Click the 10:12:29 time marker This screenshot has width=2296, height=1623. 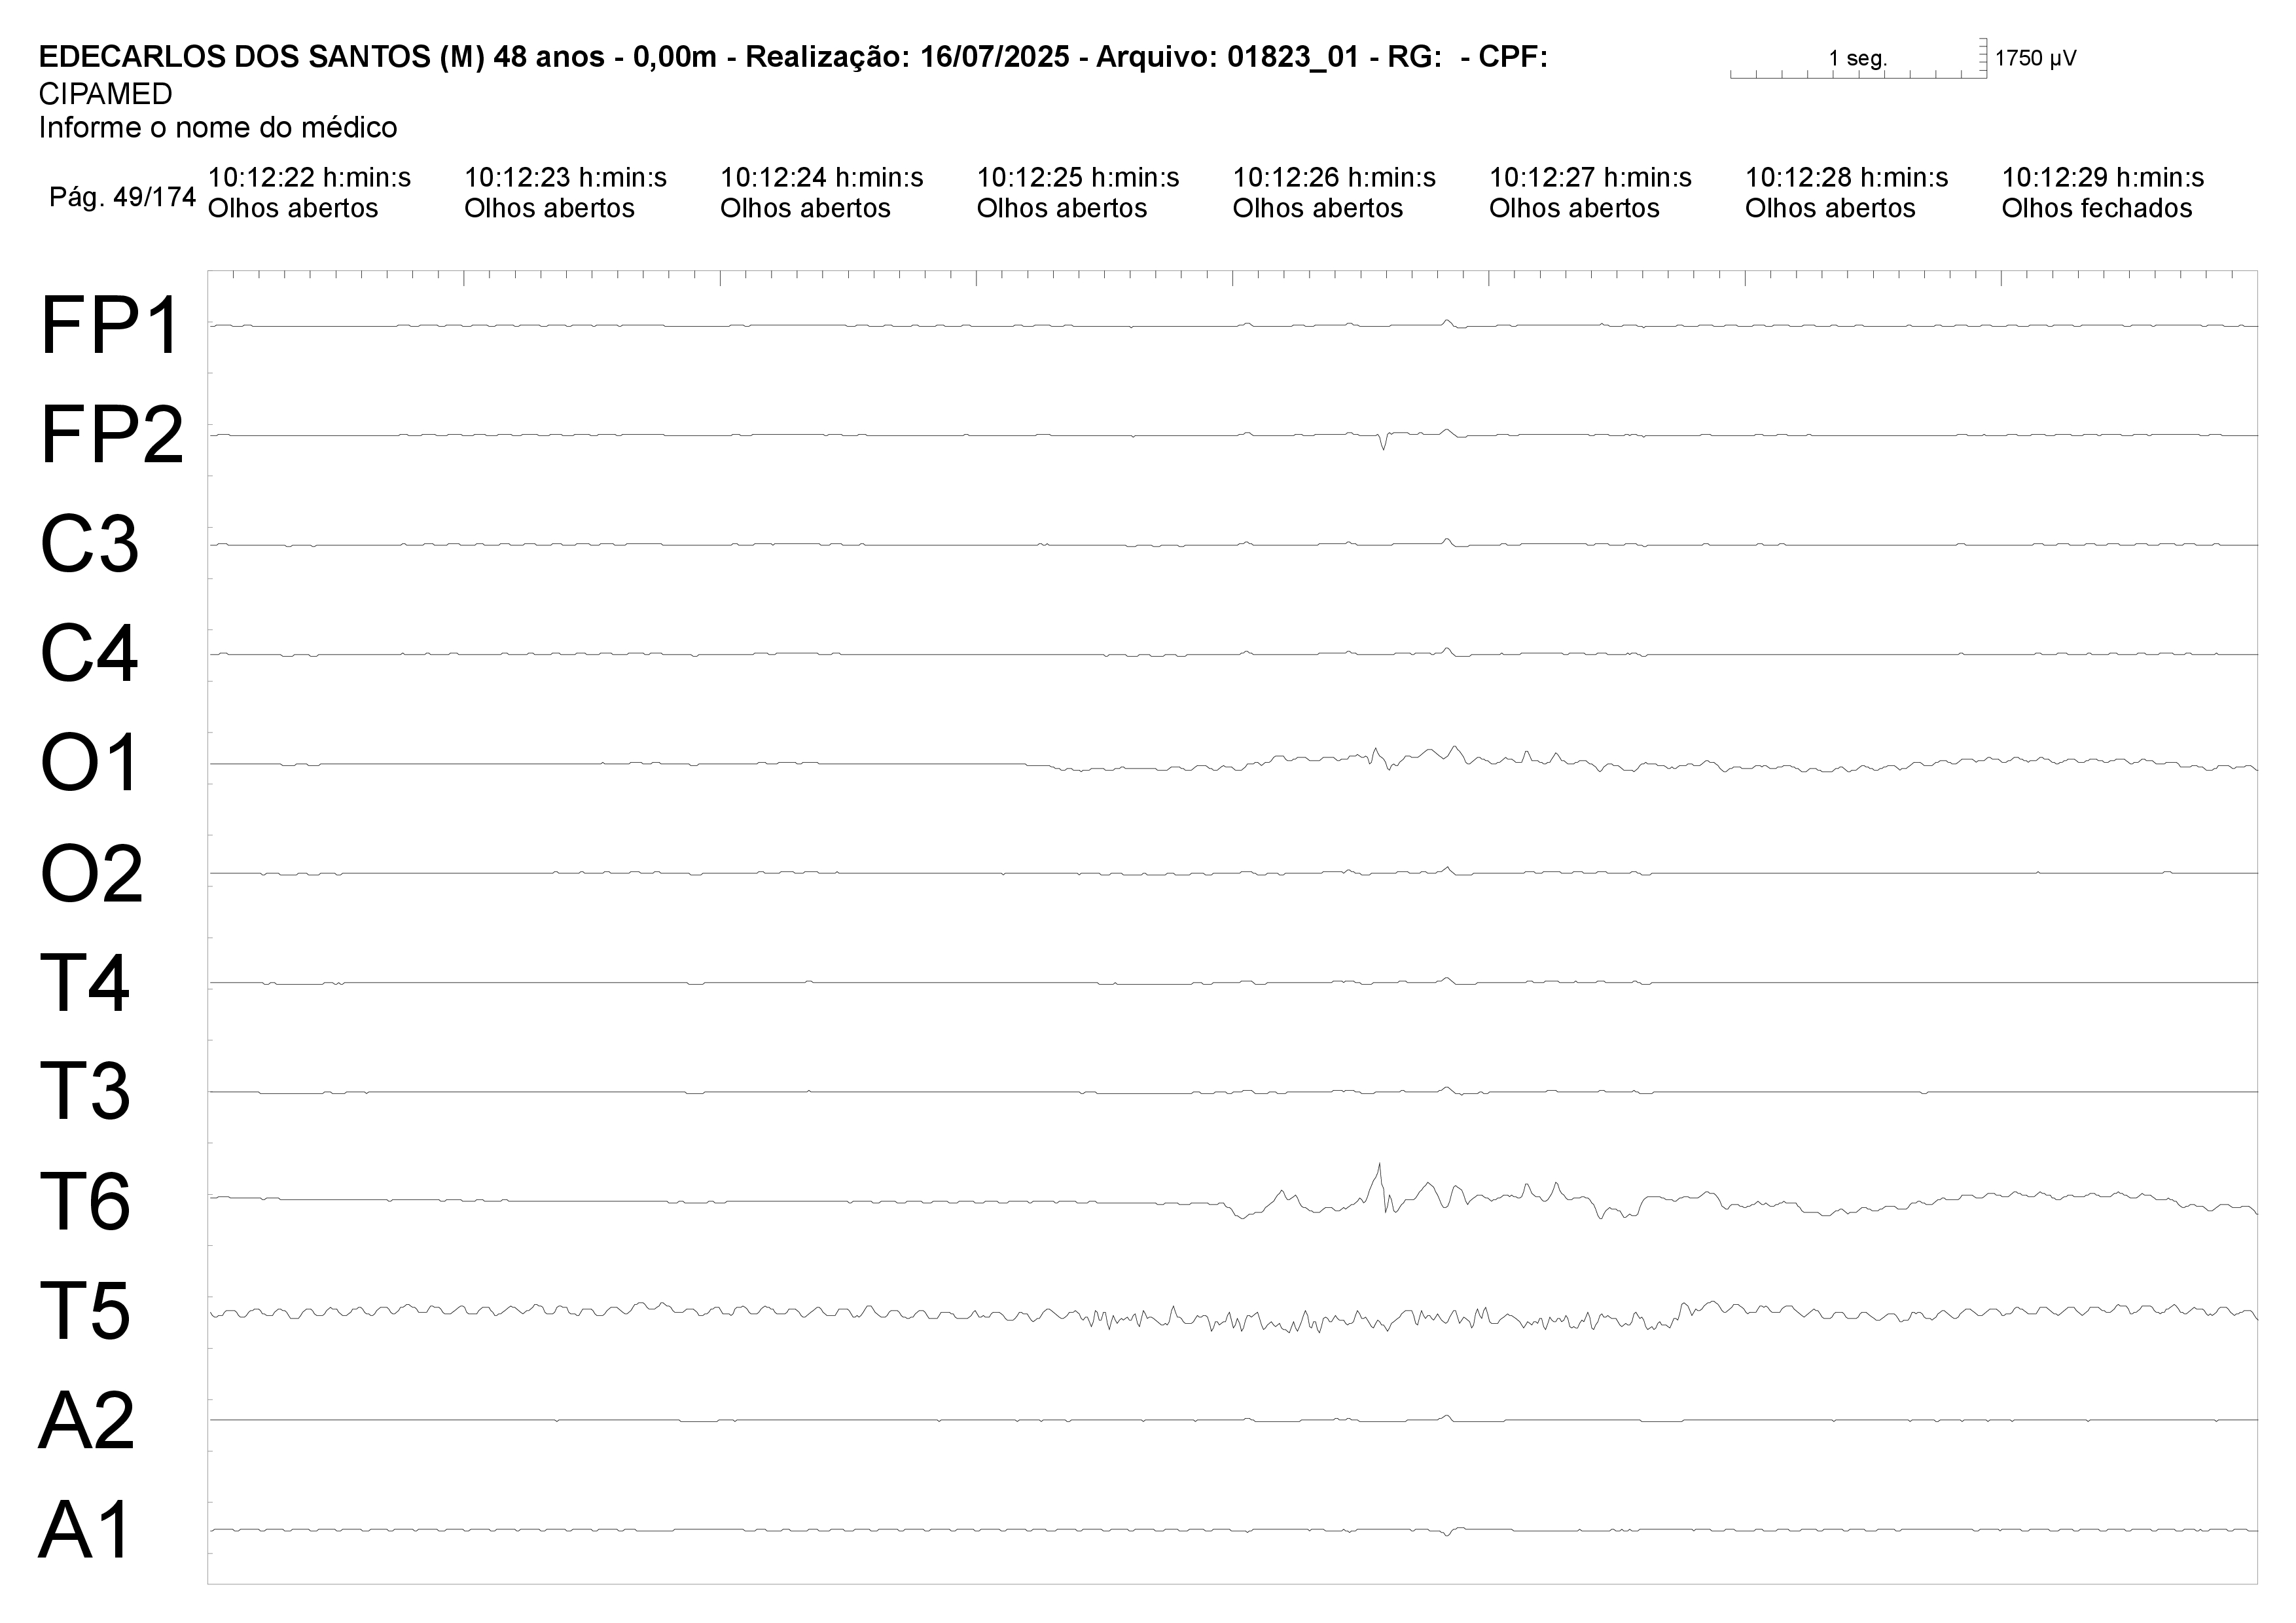coord(2103,178)
